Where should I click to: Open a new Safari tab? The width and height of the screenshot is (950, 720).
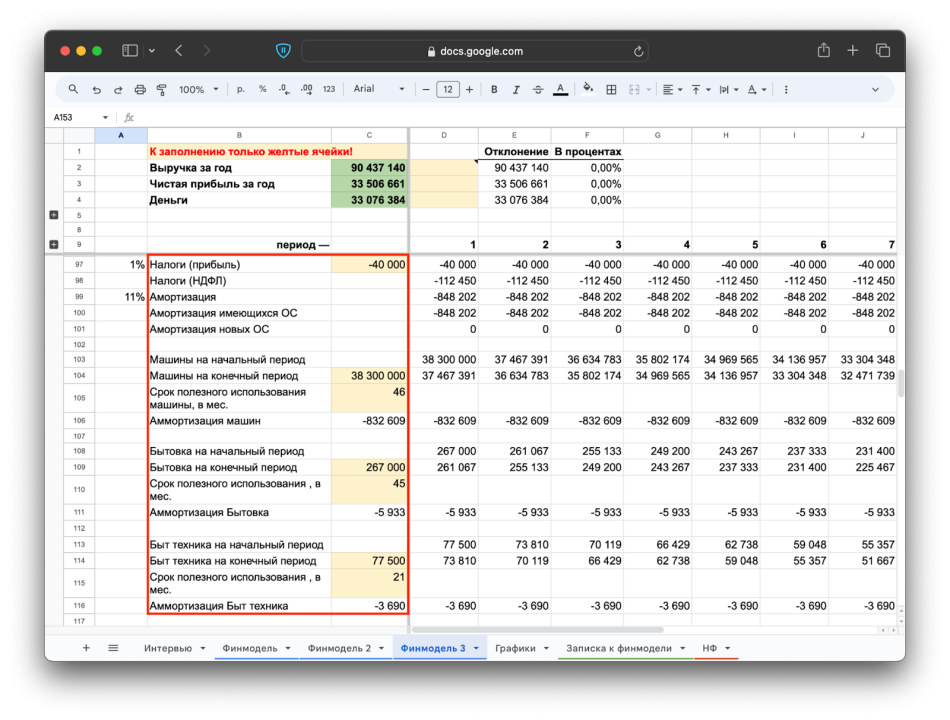pyautogui.click(x=852, y=51)
